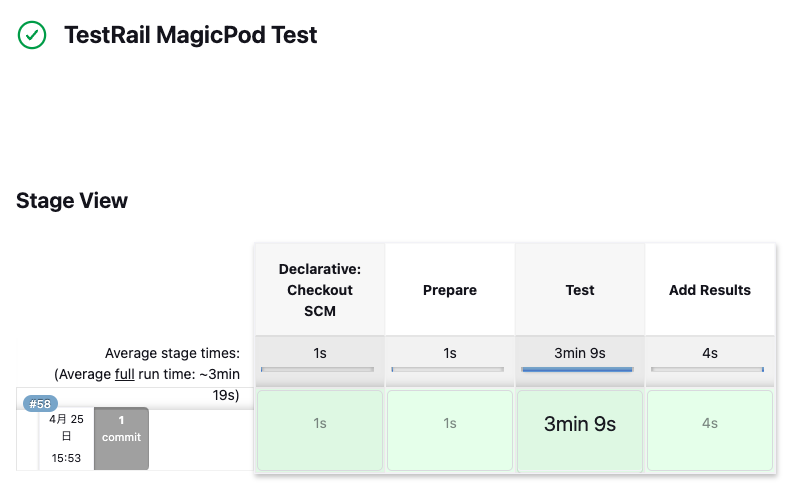Click the Checkout SCM average time bar
This screenshot has width=793, height=485.
coord(317,370)
